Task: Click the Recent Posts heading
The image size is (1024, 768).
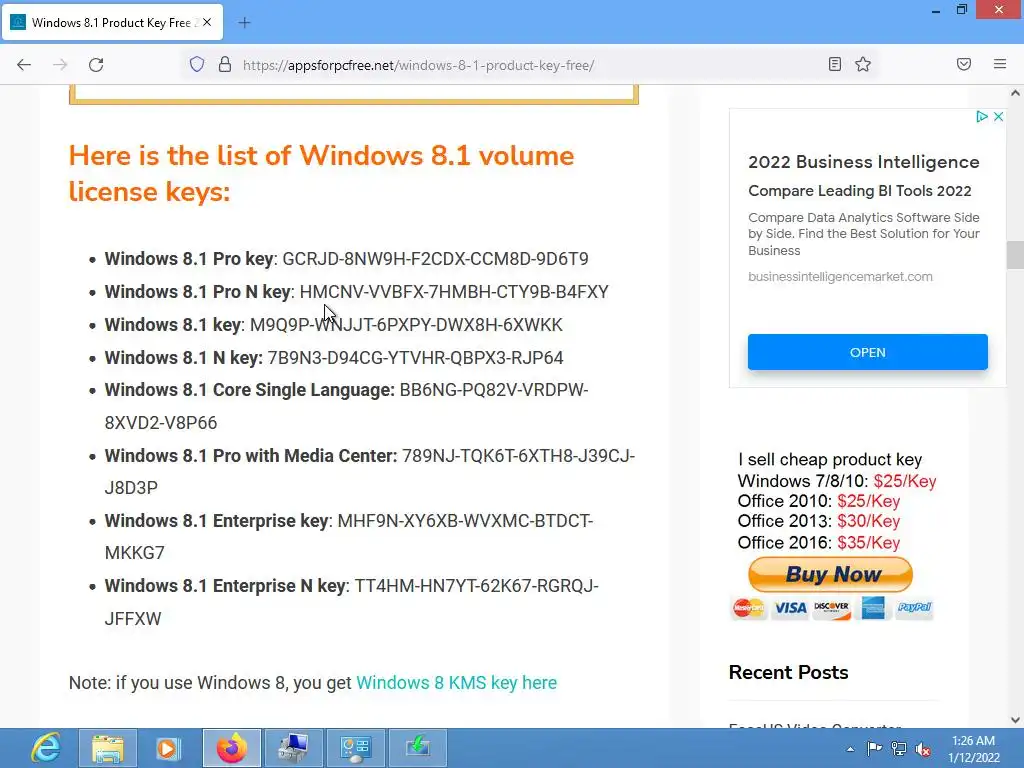Action: [788, 673]
